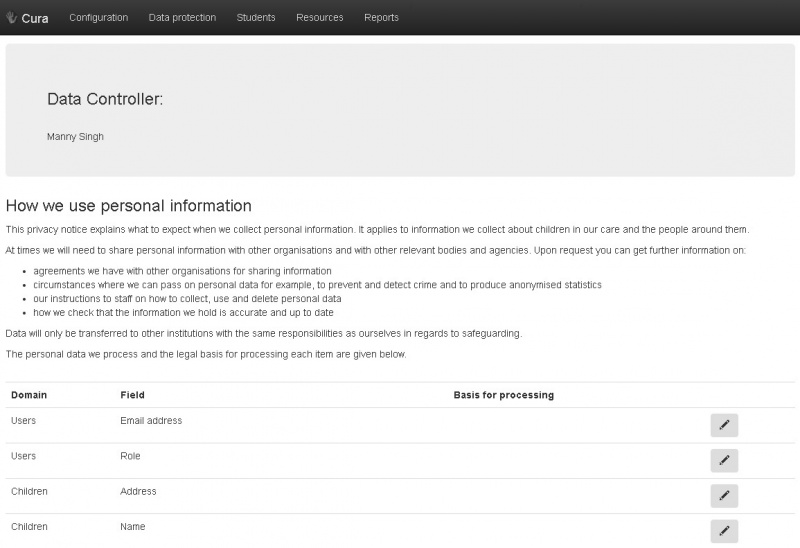Click the Cura hand logo icon

click(11, 17)
